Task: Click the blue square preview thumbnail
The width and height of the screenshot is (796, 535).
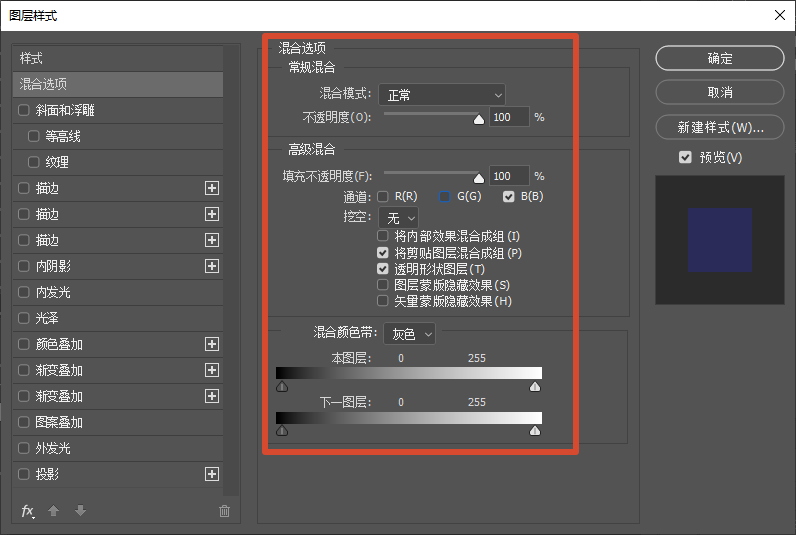Action: point(720,240)
